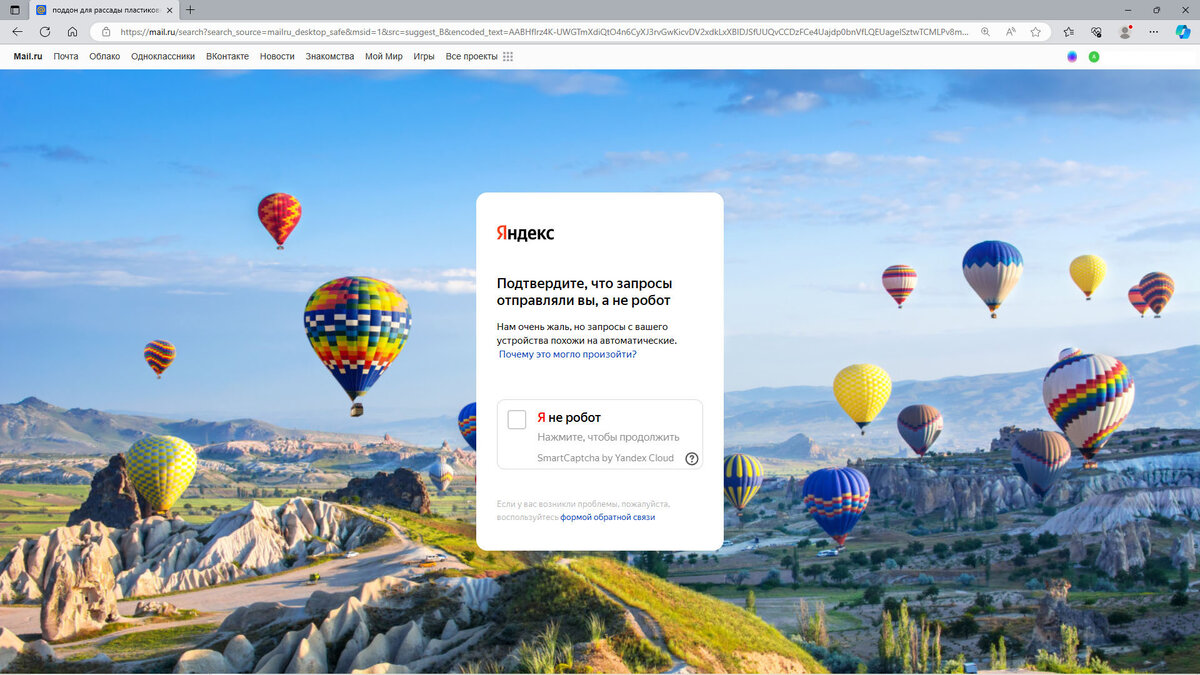Open the Favorites list icon

[1069, 32]
